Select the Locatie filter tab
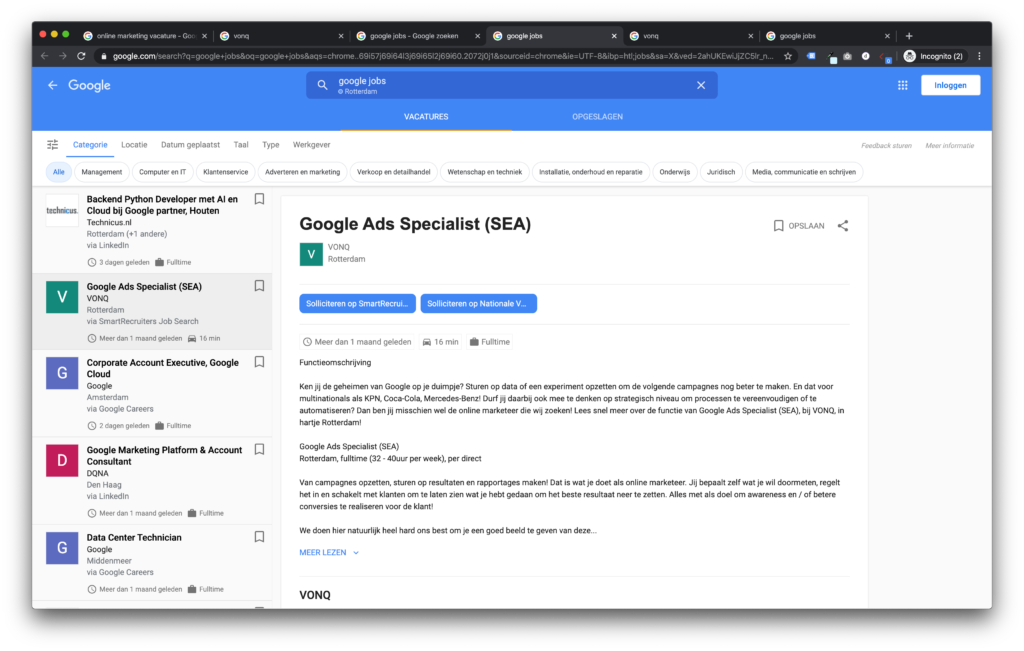Image resolution: width=1024 pixels, height=651 pixels. pyautogui.click(x=134, y=145)
